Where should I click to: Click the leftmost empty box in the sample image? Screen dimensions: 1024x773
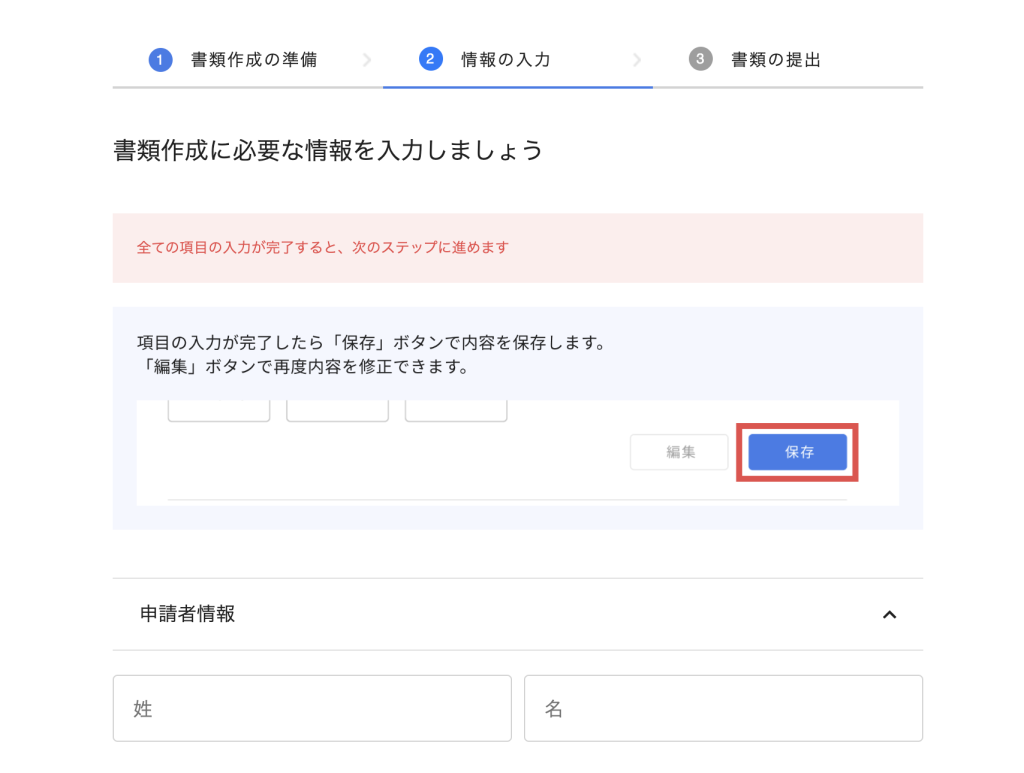click(x=218, y=410)
